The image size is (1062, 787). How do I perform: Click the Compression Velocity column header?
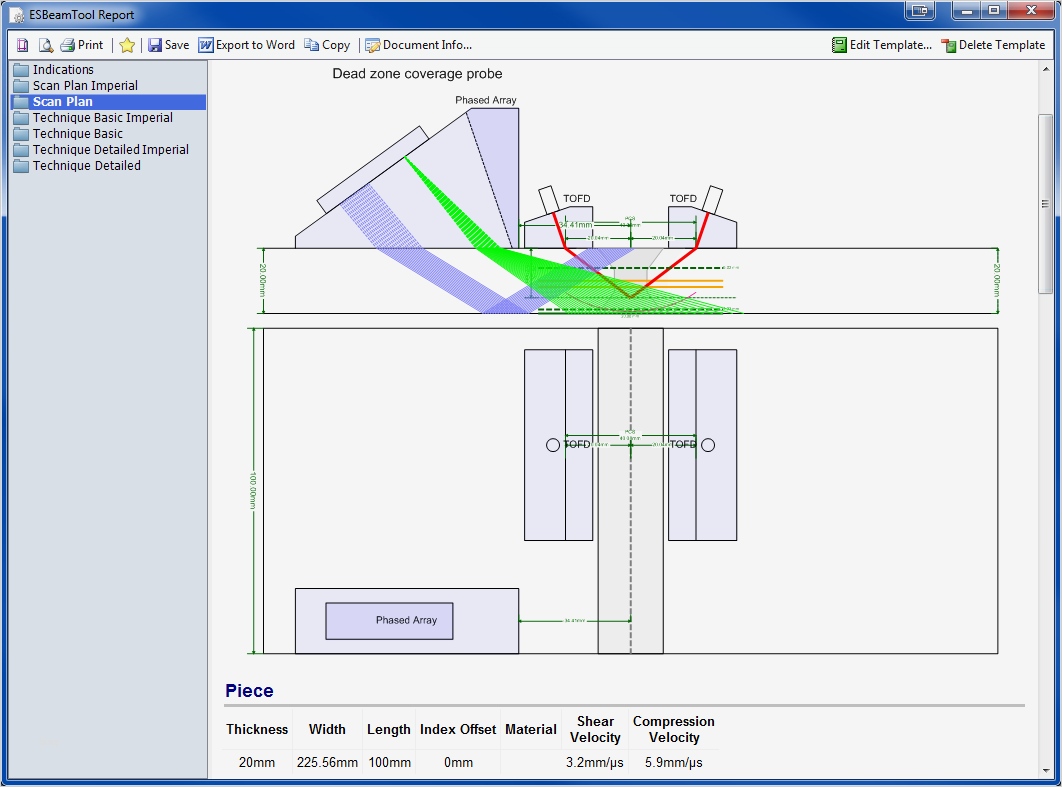pos(674,729)
